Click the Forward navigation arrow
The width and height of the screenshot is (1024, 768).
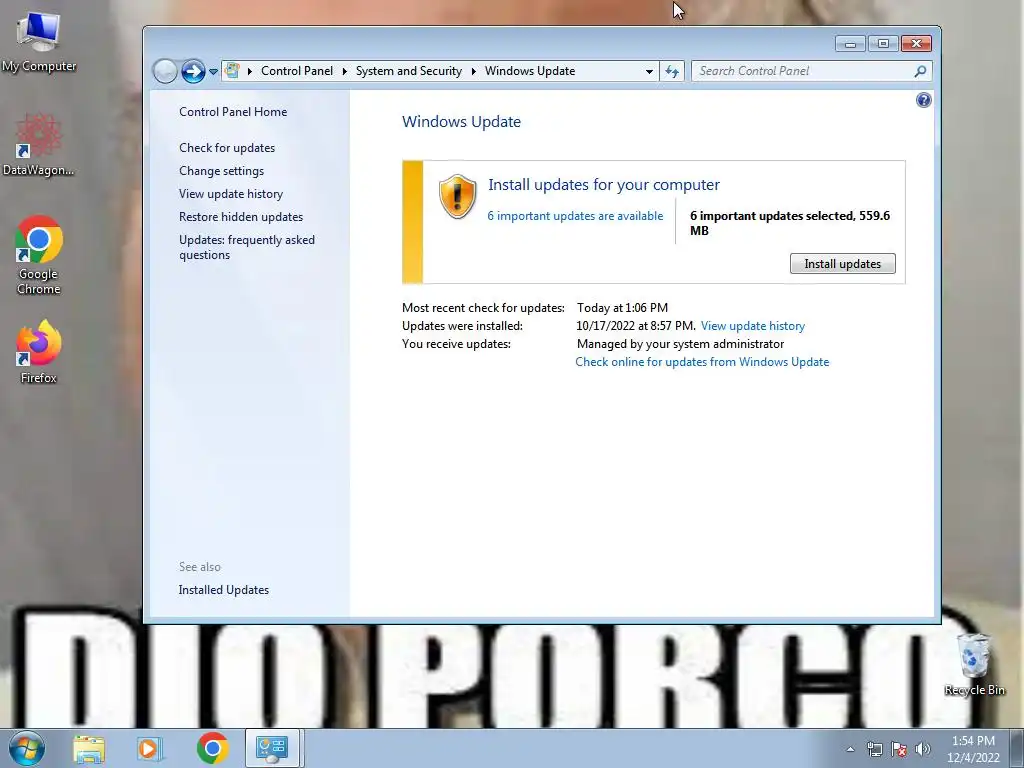[x=193, y=71]
